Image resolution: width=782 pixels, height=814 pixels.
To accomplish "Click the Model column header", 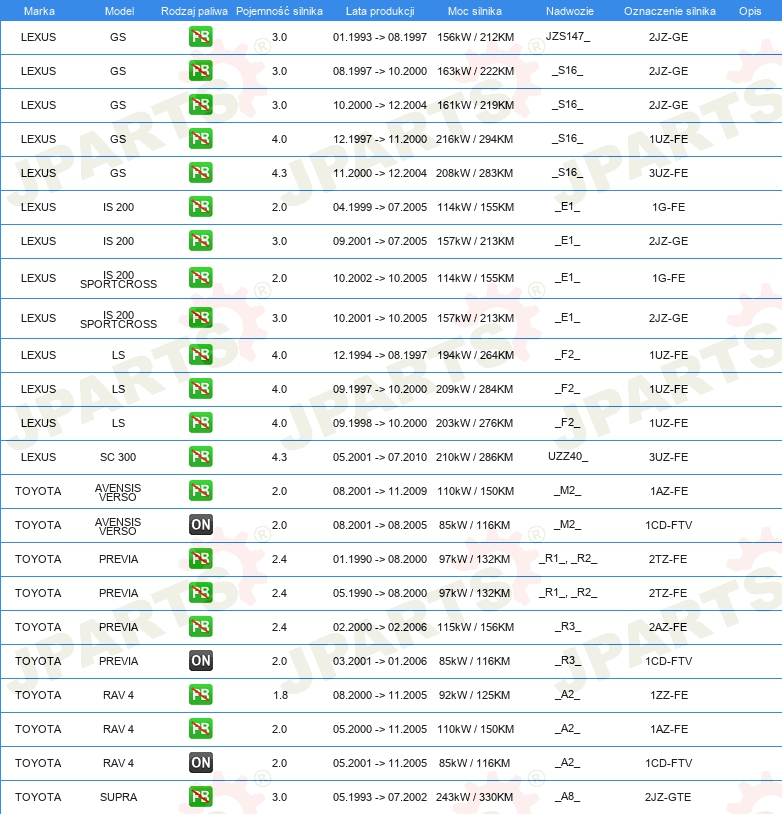I will click(119, 11).
